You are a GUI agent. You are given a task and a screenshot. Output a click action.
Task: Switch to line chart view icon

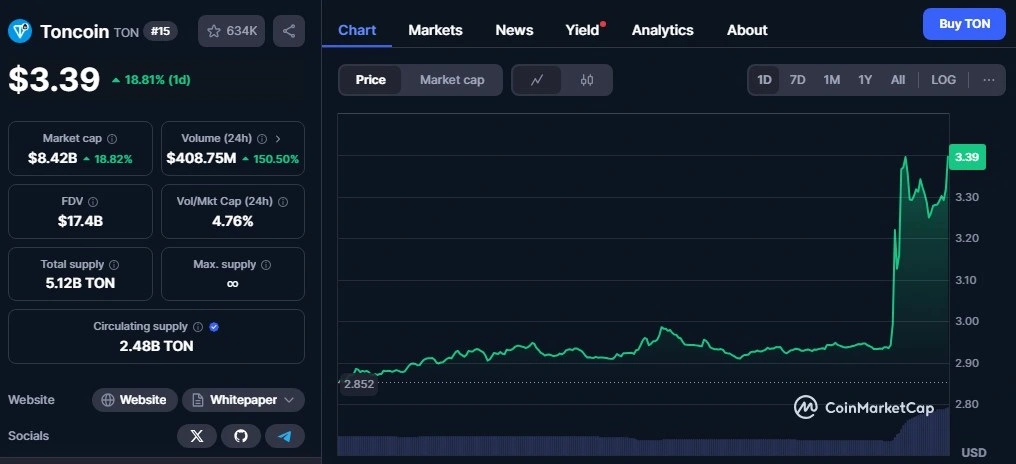537,80
